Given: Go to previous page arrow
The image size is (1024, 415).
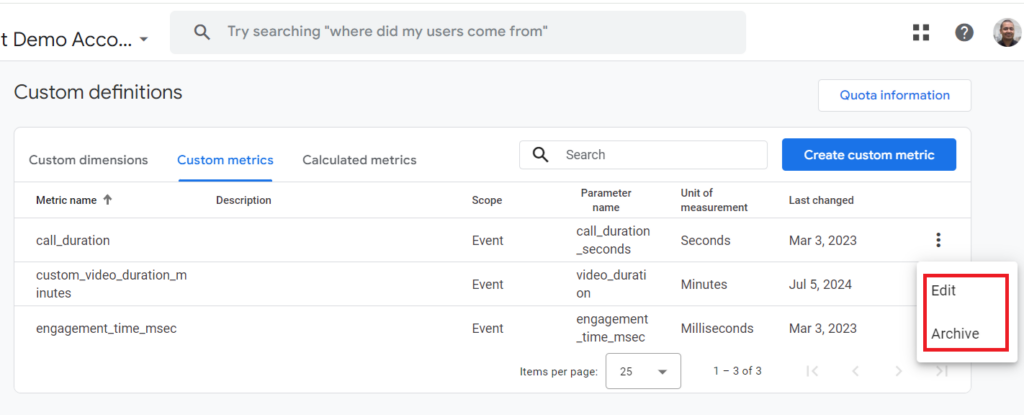Looking at the screenshot, I should tap(856, 371).
